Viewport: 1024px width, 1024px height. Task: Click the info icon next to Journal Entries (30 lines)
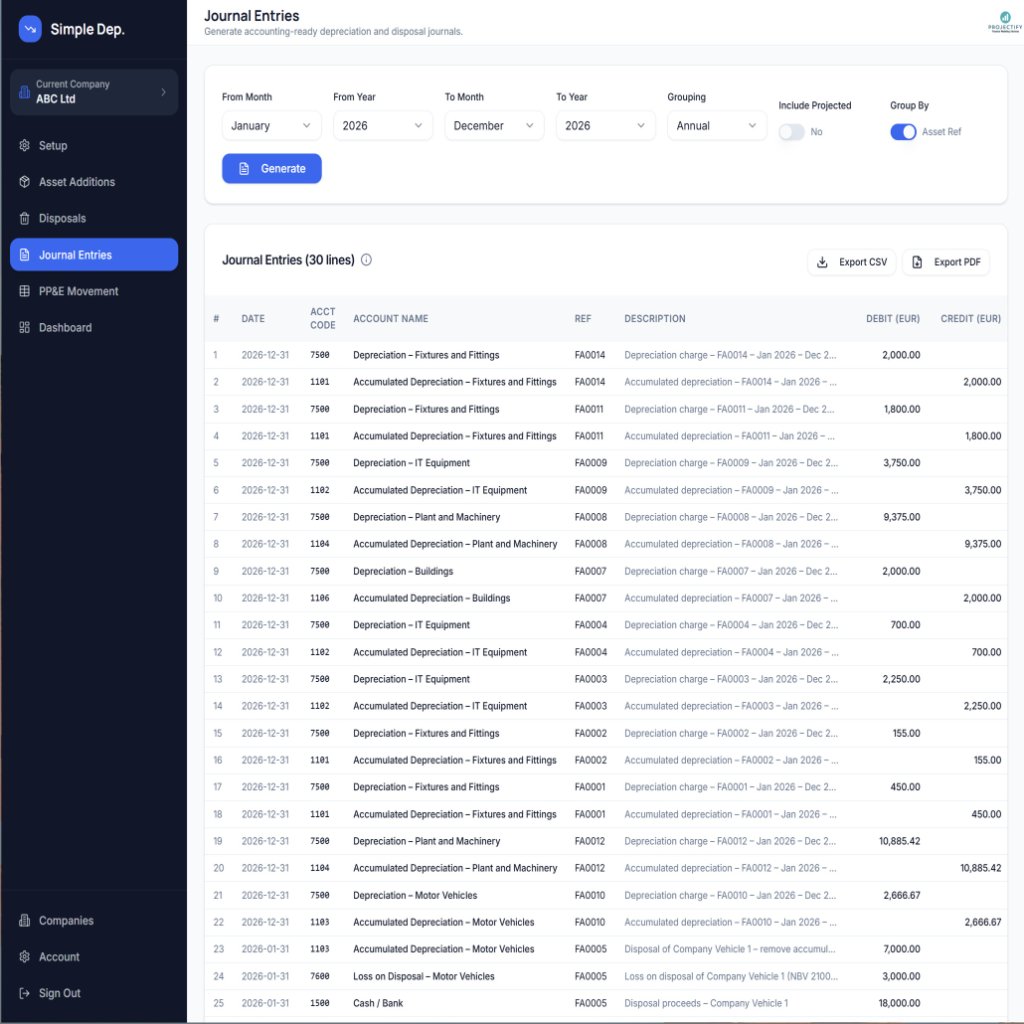click(x=366, y=260)
